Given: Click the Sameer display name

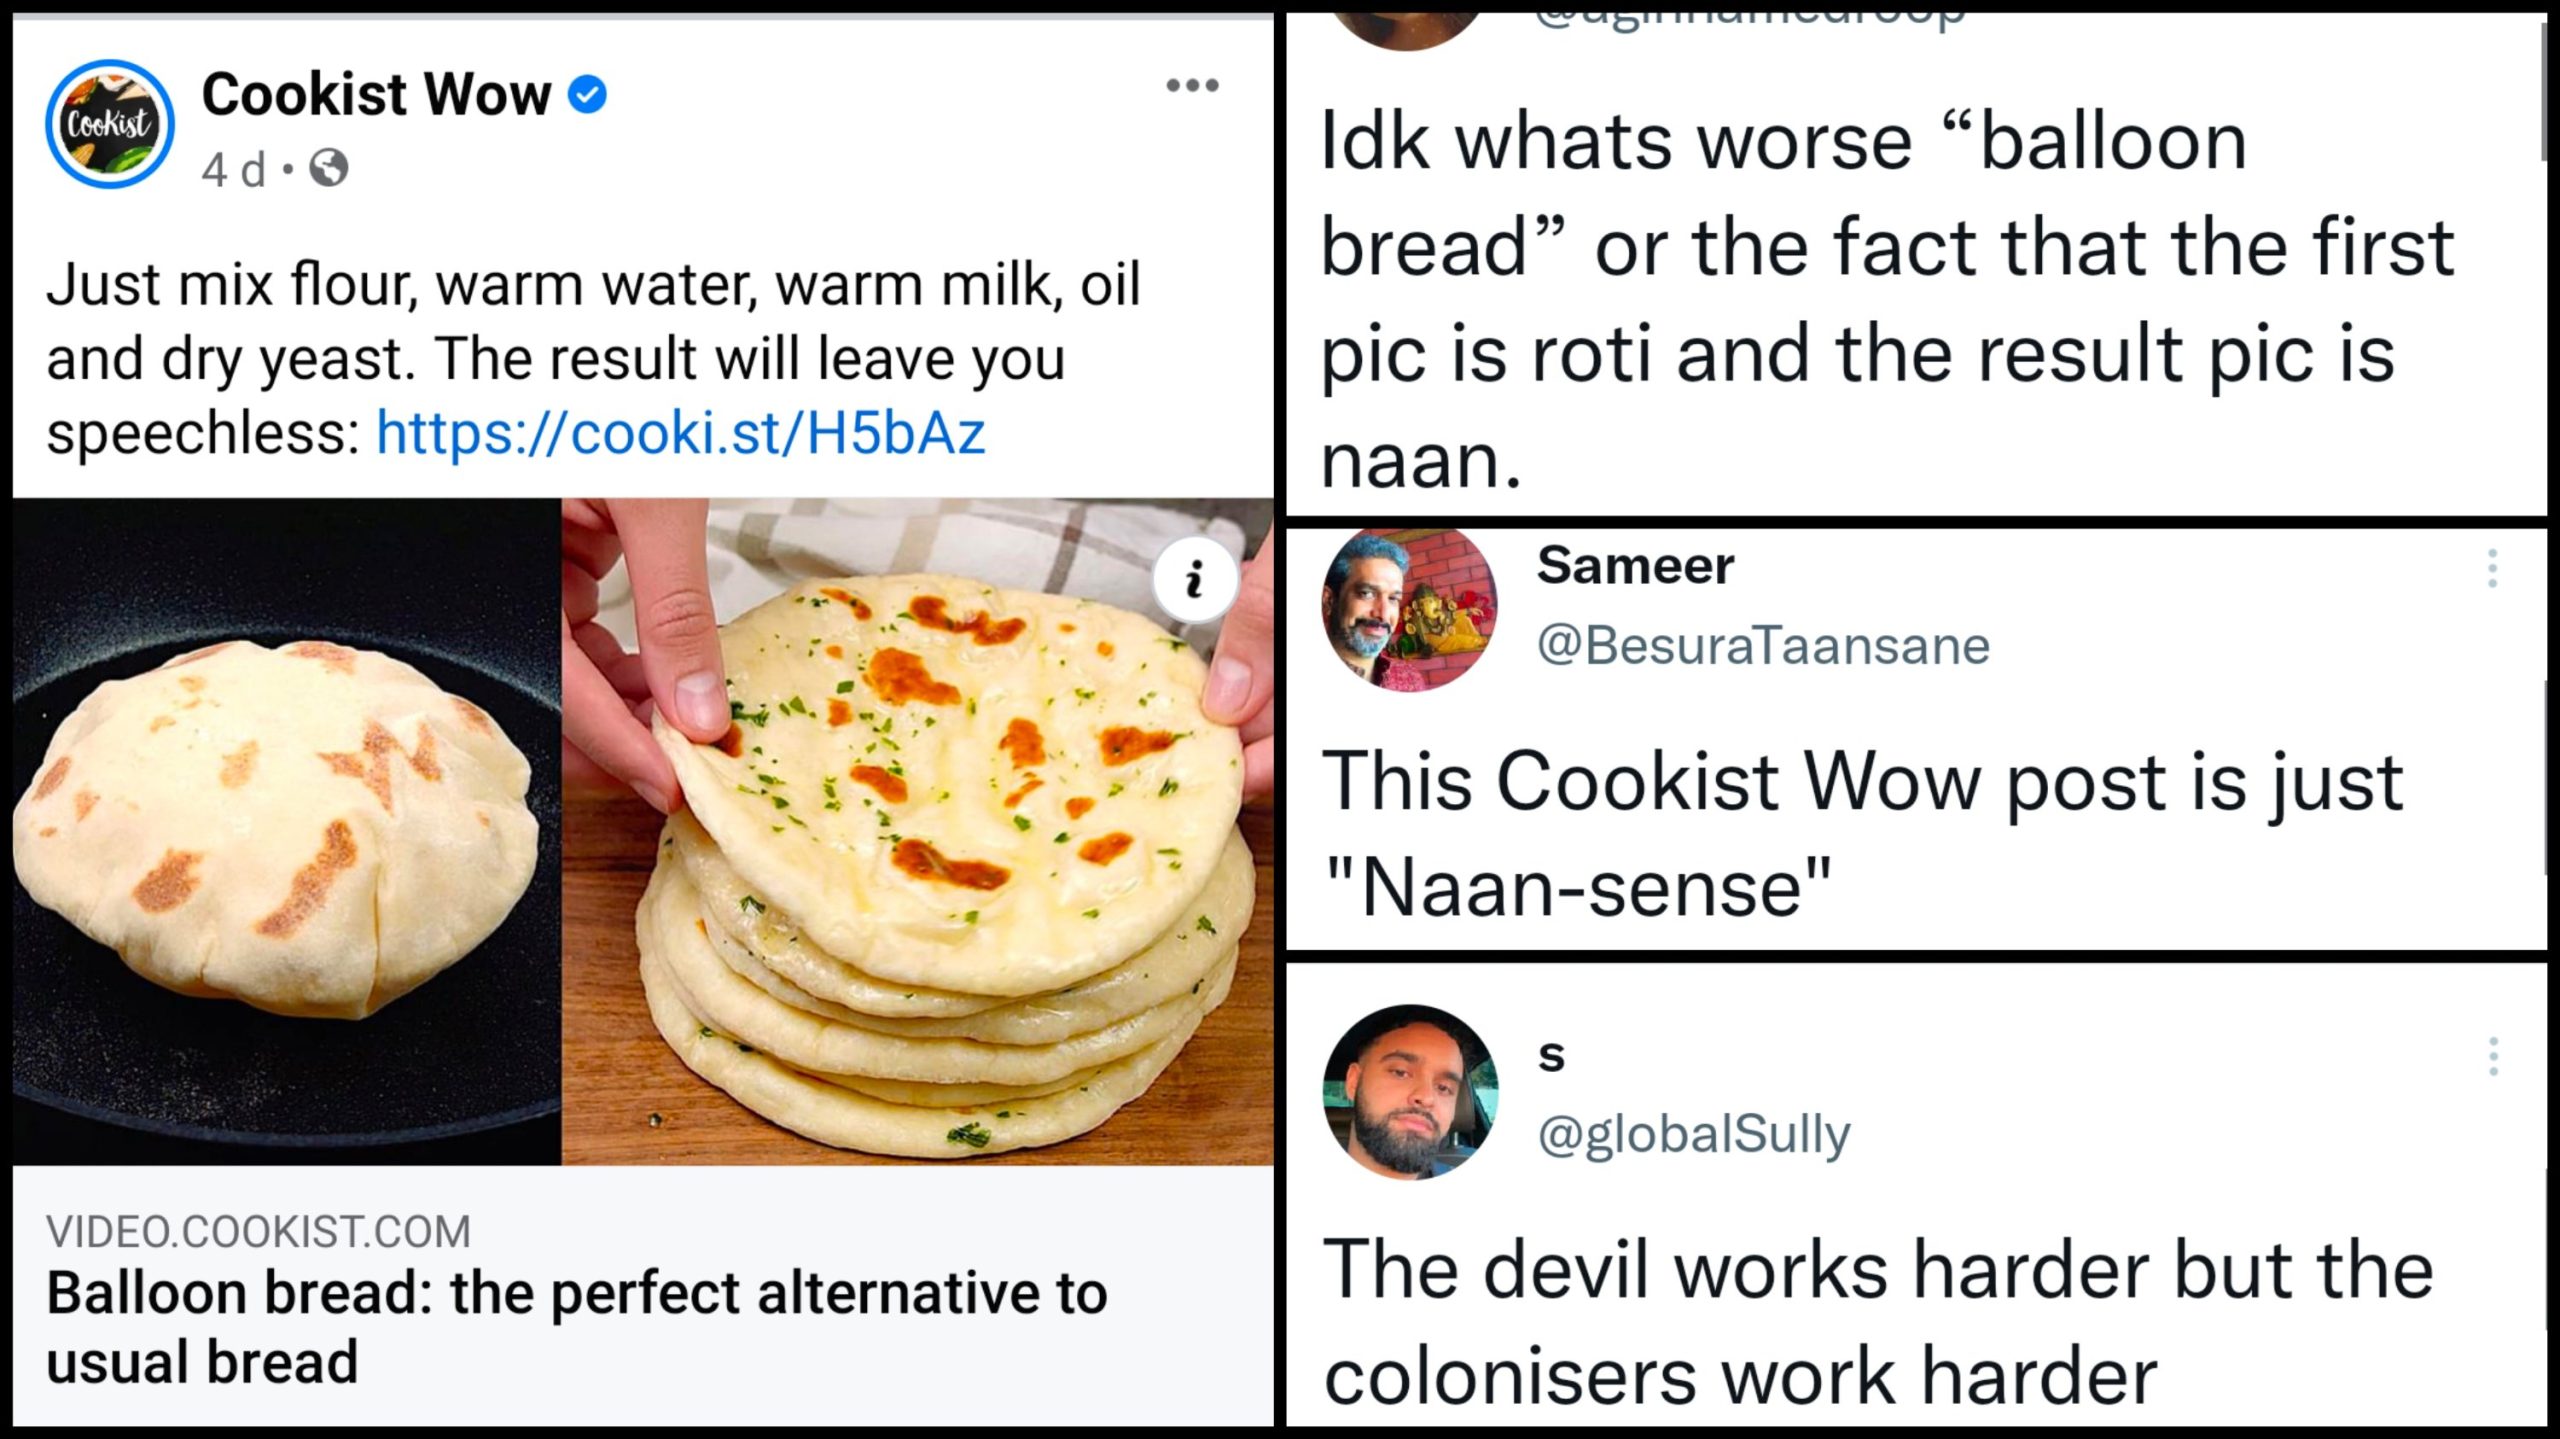Looking at the screenshot, I should [x=1635, y=566].
